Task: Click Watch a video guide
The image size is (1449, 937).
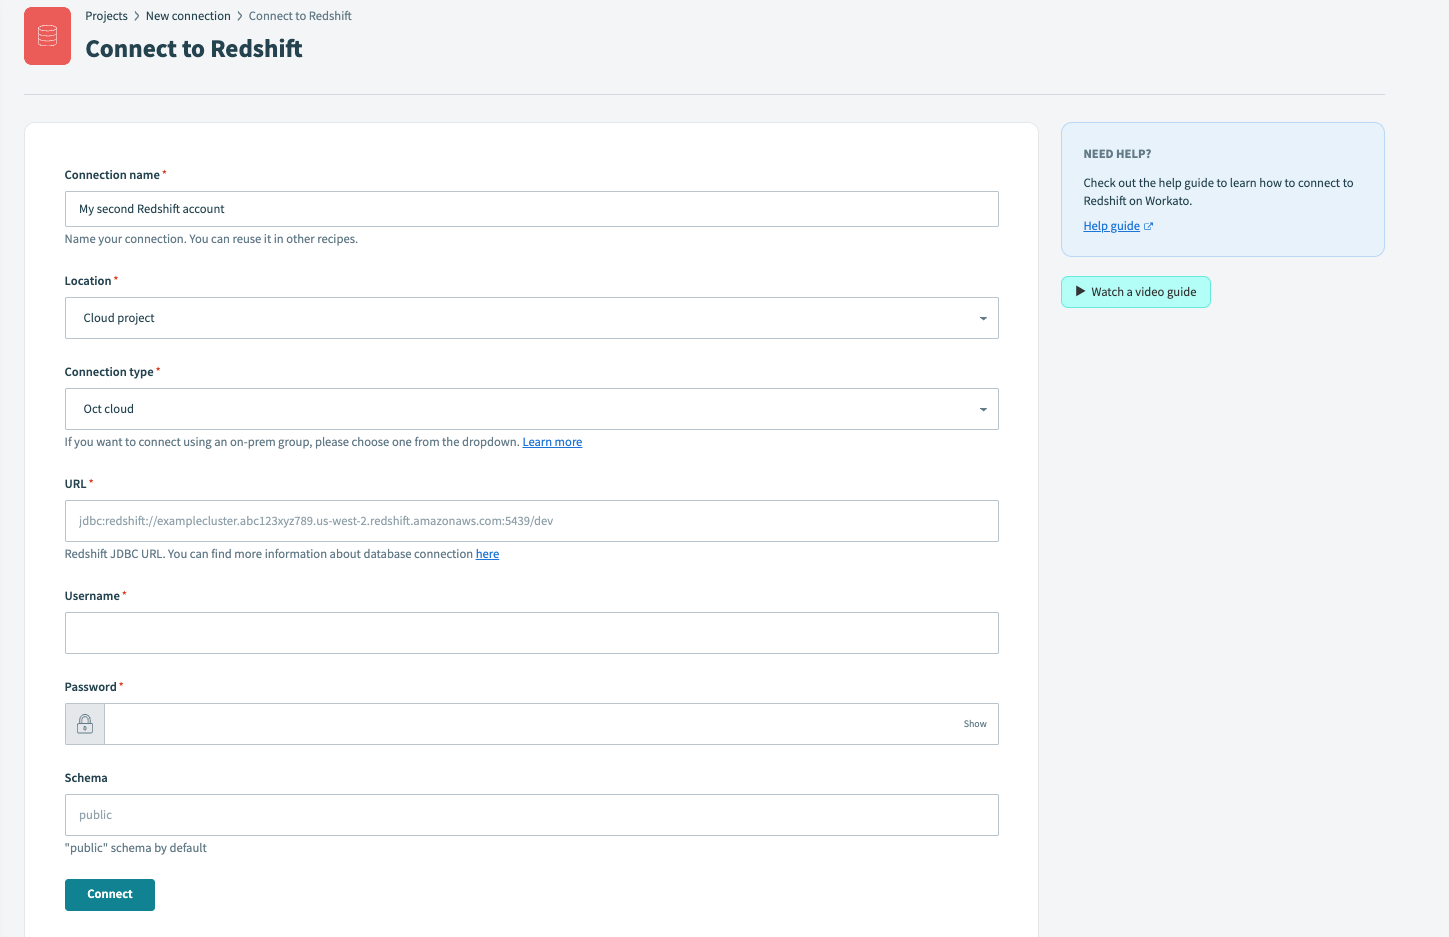Action: pyautogui.click(x=1135, y=291)
